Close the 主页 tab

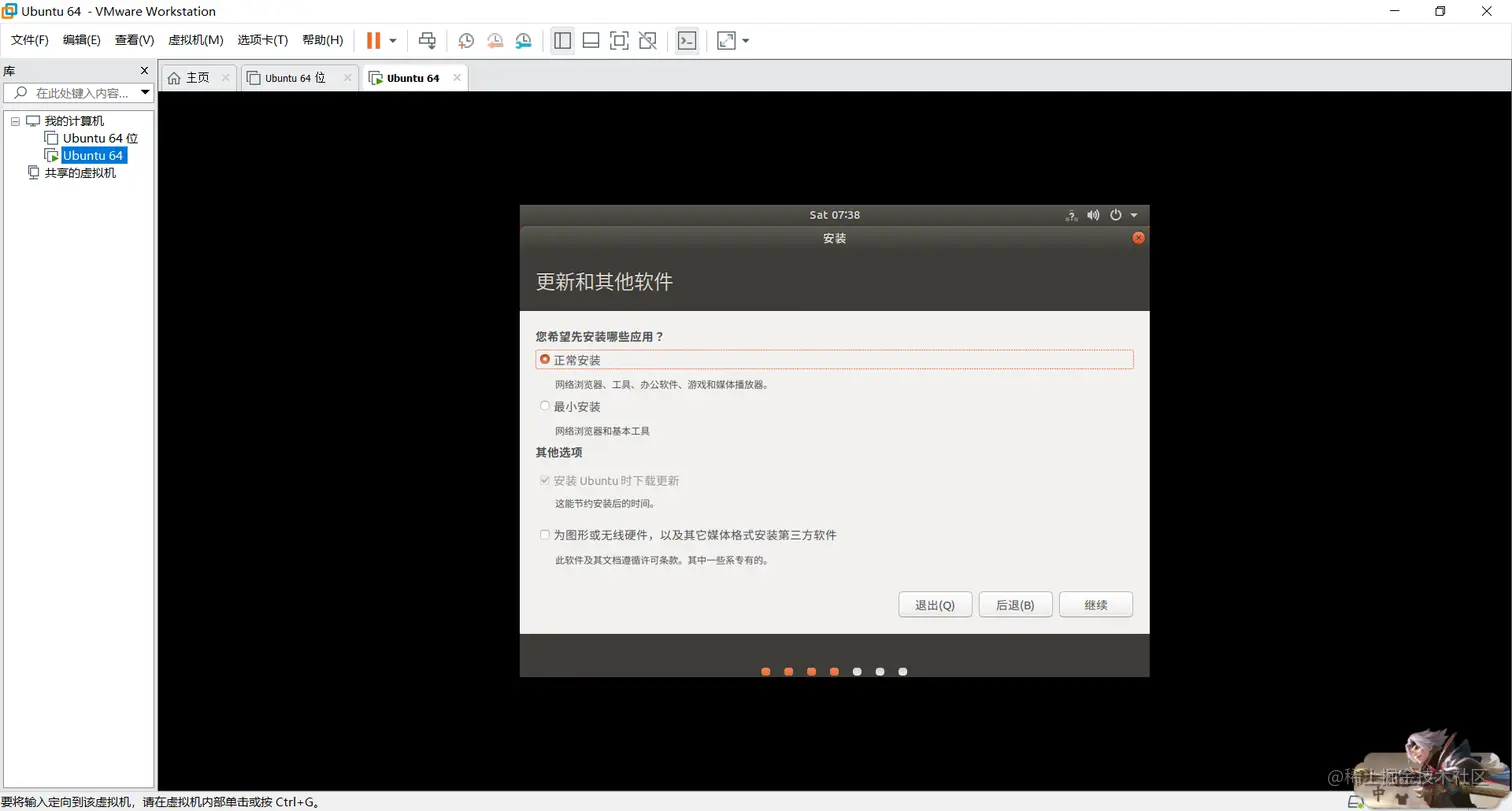225,77
